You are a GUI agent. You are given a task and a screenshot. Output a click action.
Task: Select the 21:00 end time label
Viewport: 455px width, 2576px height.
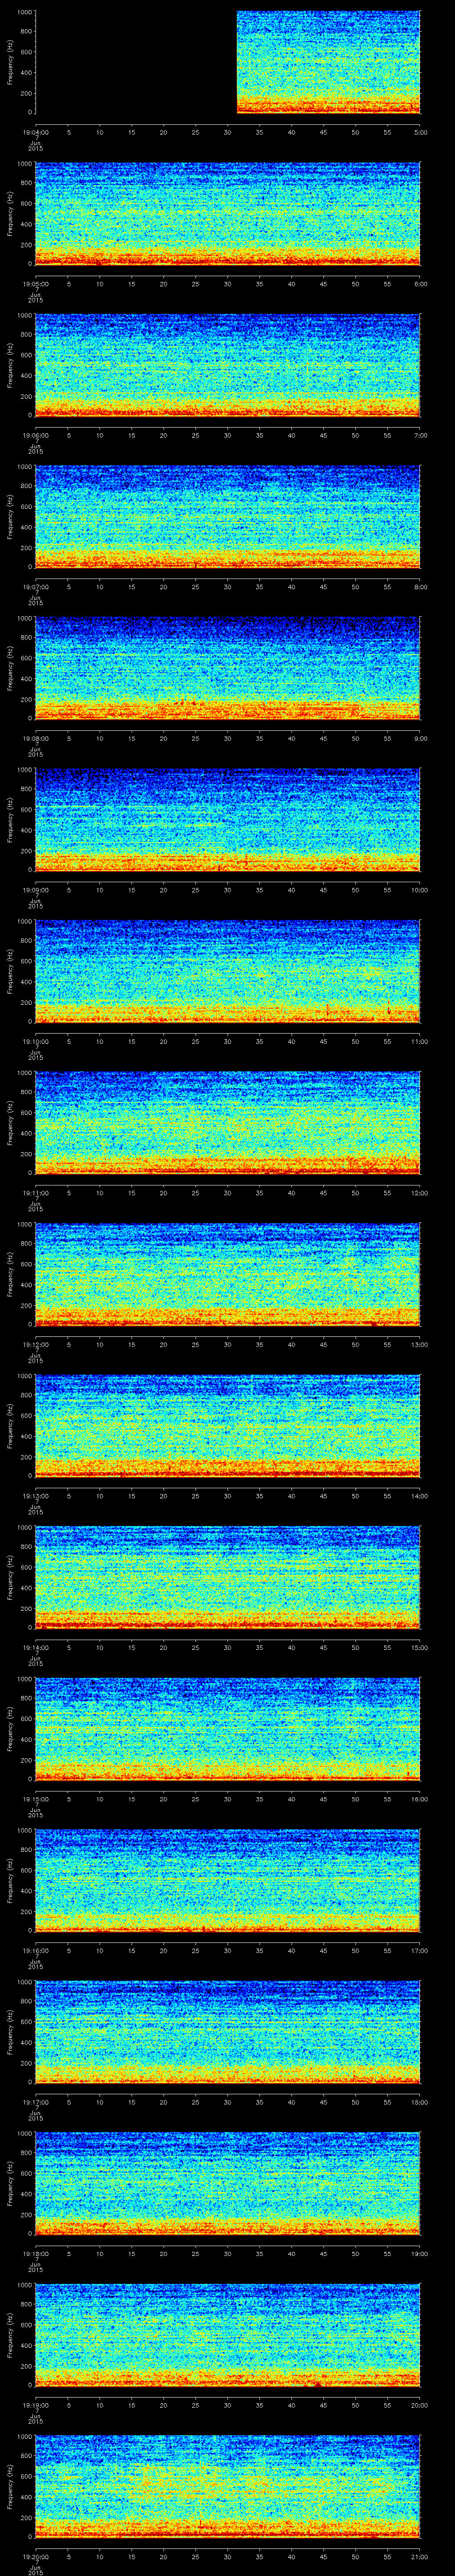[419, 2557]
